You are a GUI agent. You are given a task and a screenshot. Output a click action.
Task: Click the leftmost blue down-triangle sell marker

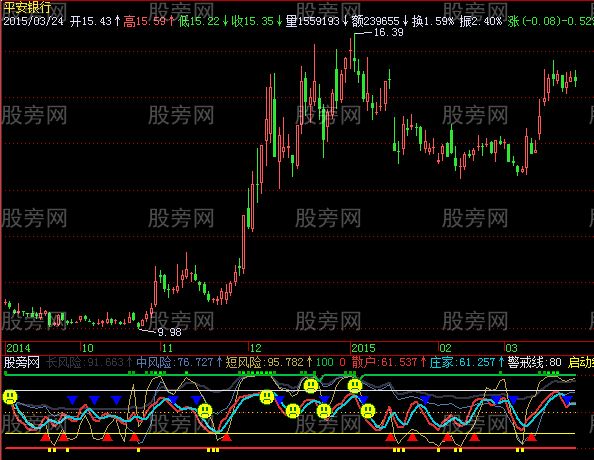click(72, 400)
